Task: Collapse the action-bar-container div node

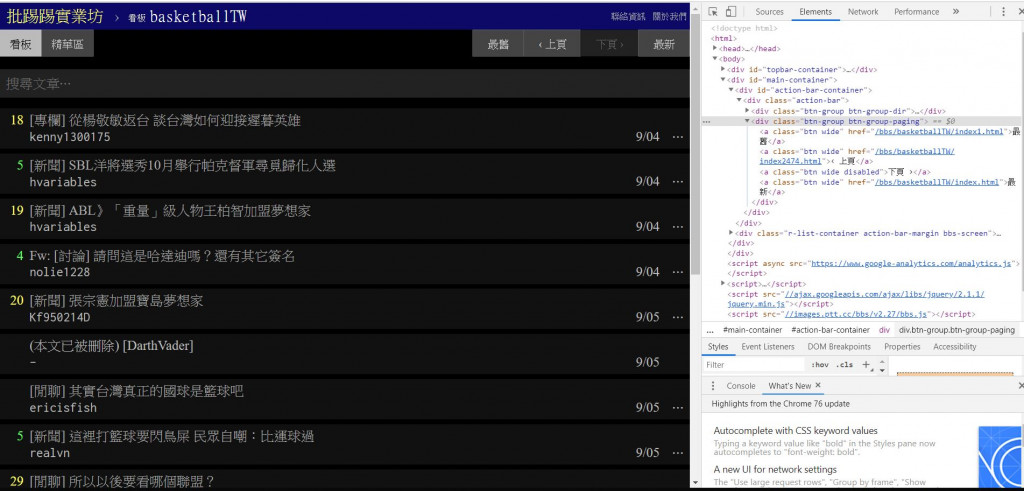Action: pos(731,90)
